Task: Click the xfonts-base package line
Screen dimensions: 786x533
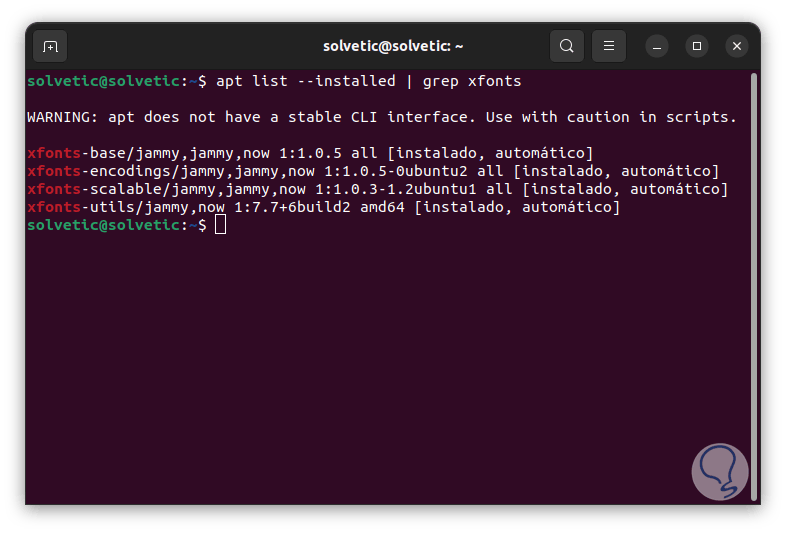Action: [x=310, y=153]
